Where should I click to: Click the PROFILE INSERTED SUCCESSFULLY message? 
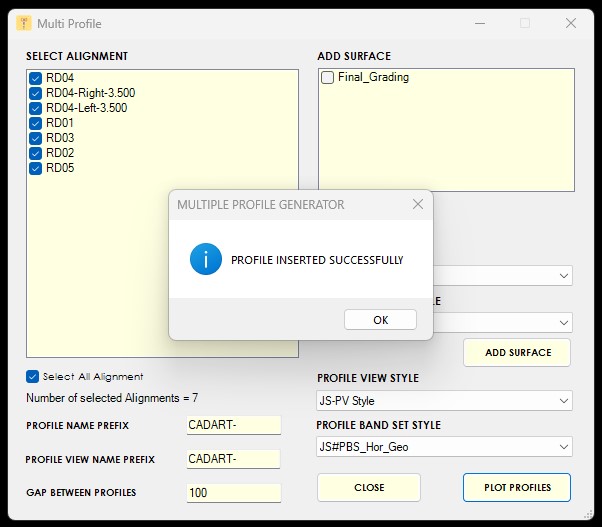point(317,260)
